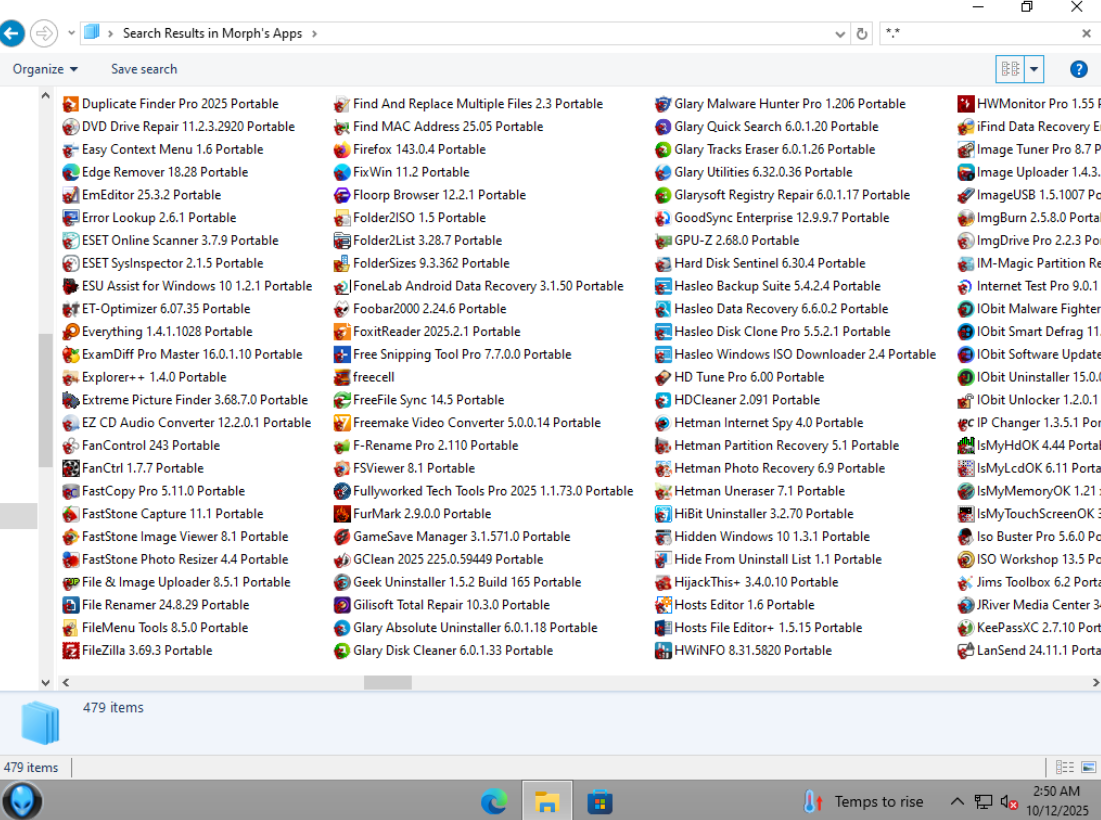The image size is (1101, 820).
Task: Click chevron before Search Results breadcrumb
Action: (x=110, y=33)
